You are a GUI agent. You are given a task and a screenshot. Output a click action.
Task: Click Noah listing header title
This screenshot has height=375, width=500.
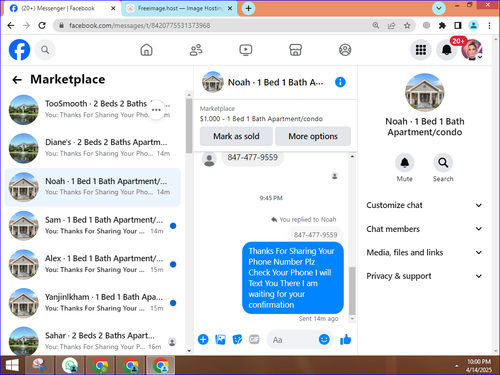tap(275, 82)
